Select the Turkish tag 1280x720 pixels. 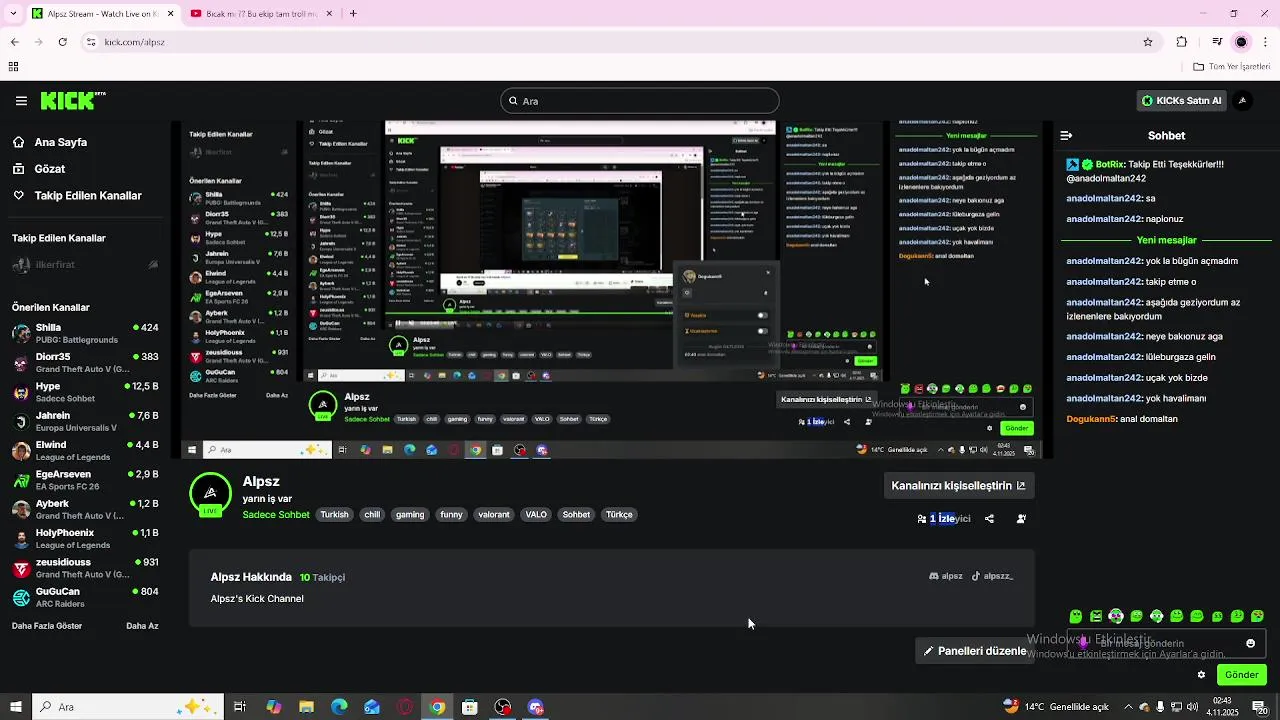(334, 515)
